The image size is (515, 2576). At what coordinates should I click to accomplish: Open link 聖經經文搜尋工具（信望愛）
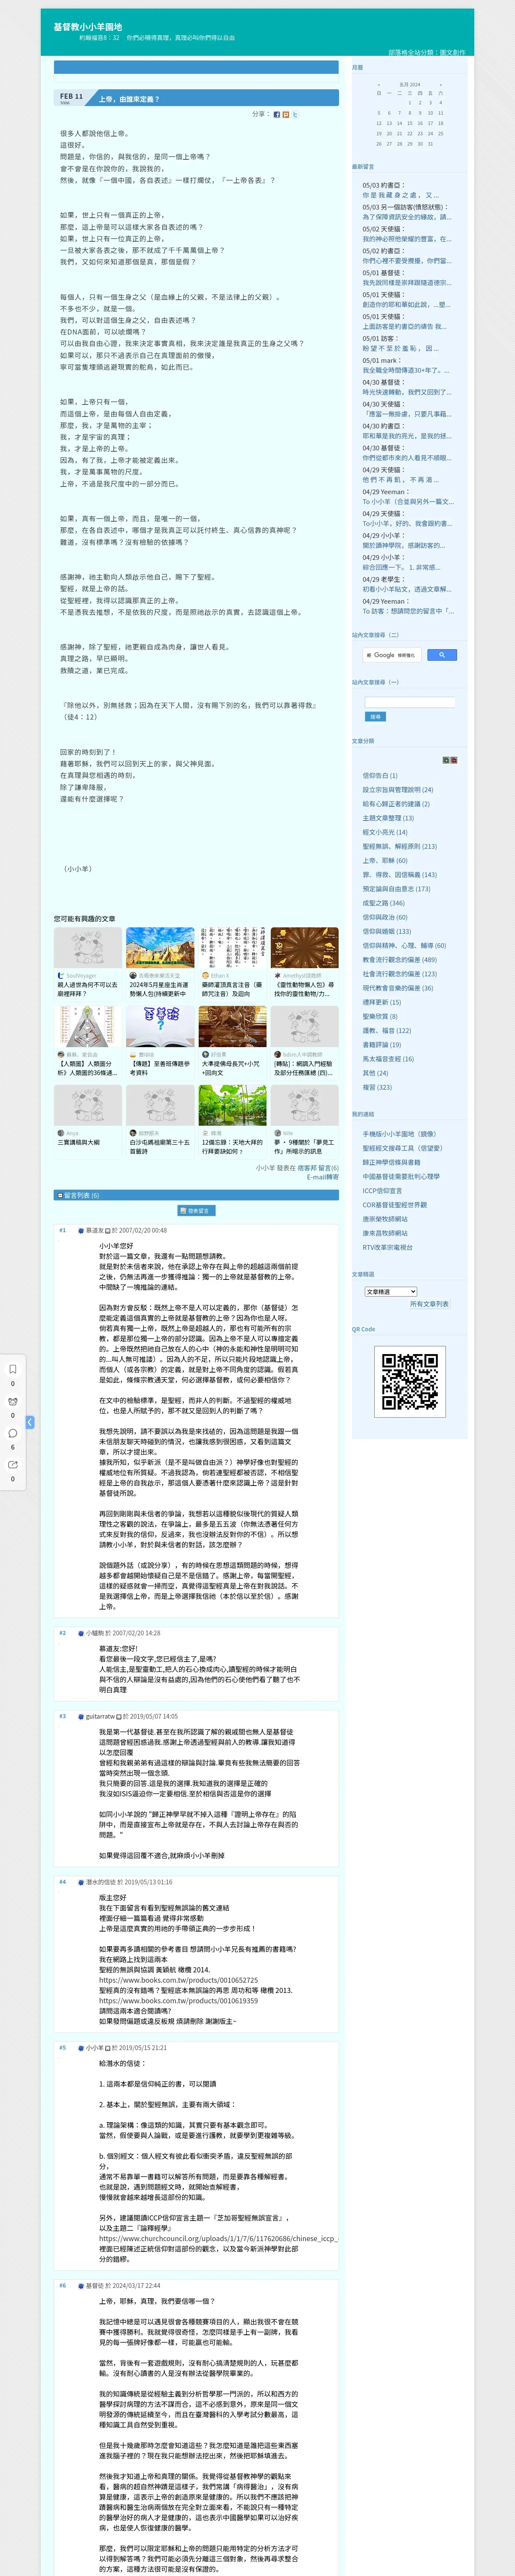(402, 1148)
